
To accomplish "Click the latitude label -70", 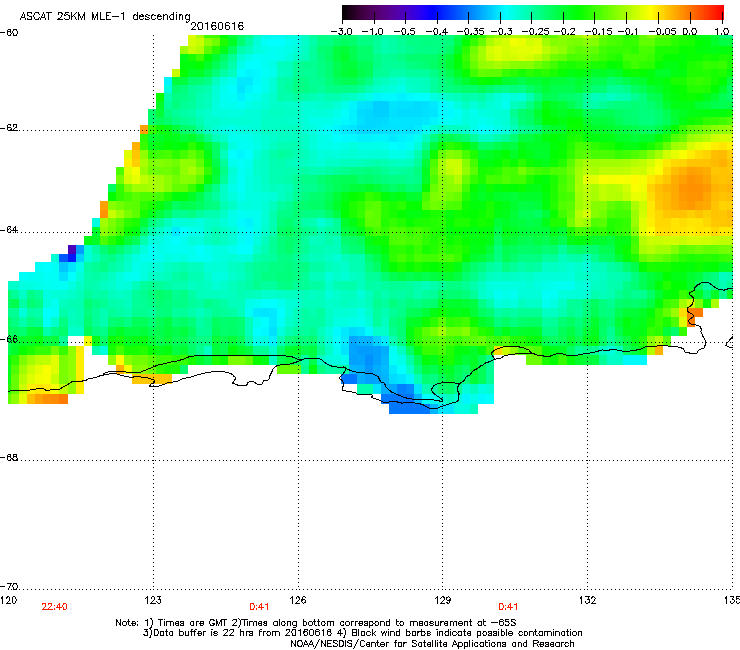I will pos(9,587).
